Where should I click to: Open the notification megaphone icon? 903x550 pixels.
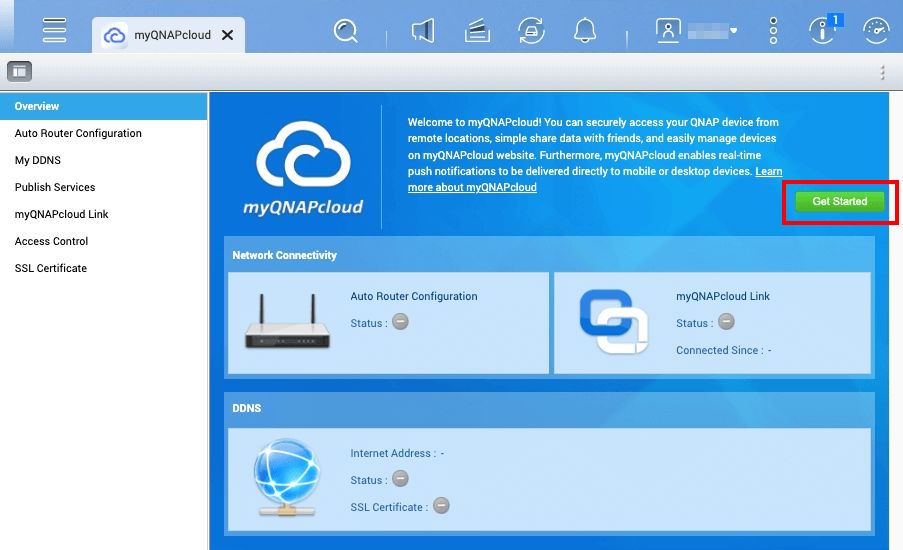coord(423,32)
